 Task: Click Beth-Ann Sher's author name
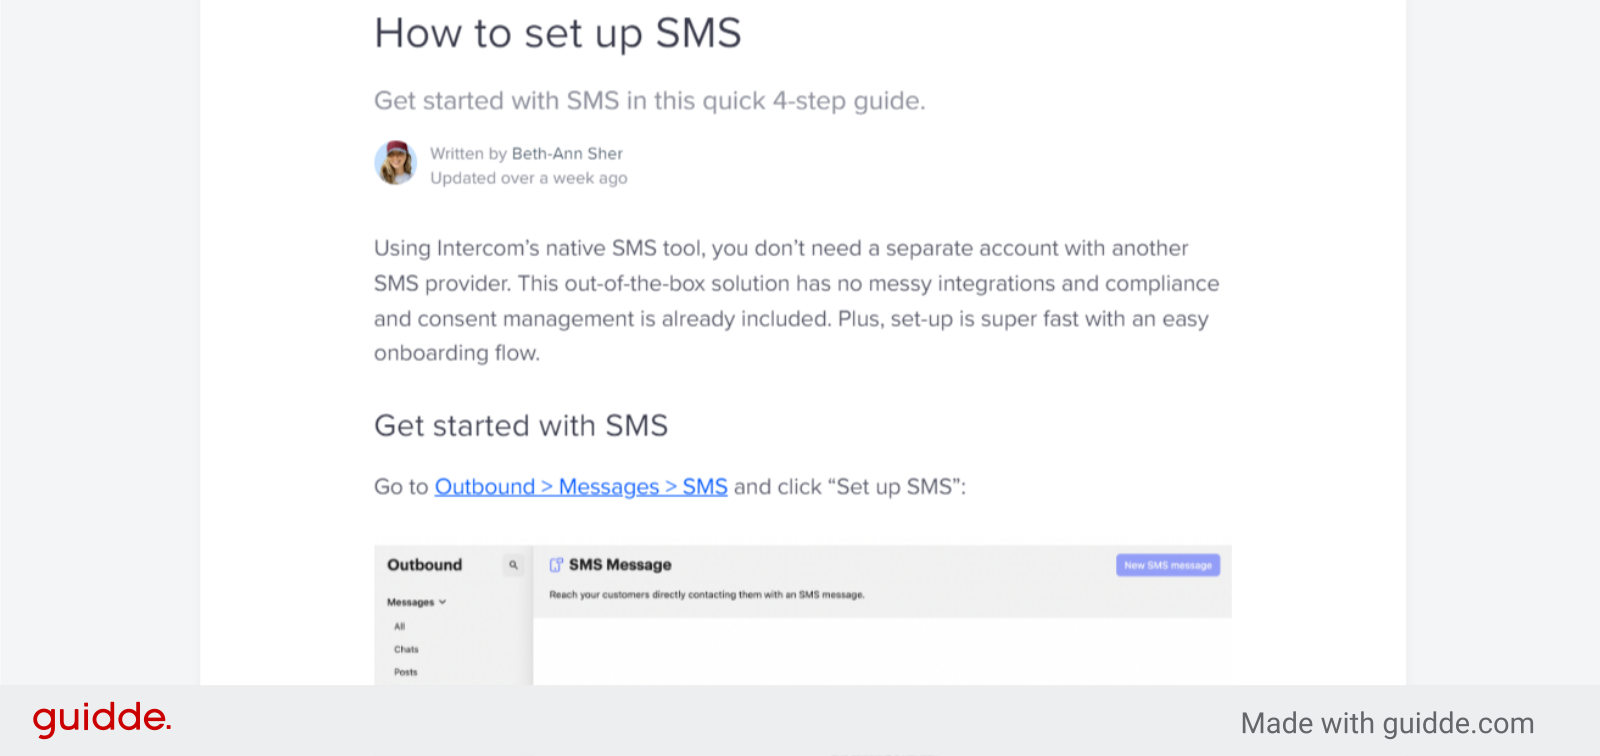(566, 153)
